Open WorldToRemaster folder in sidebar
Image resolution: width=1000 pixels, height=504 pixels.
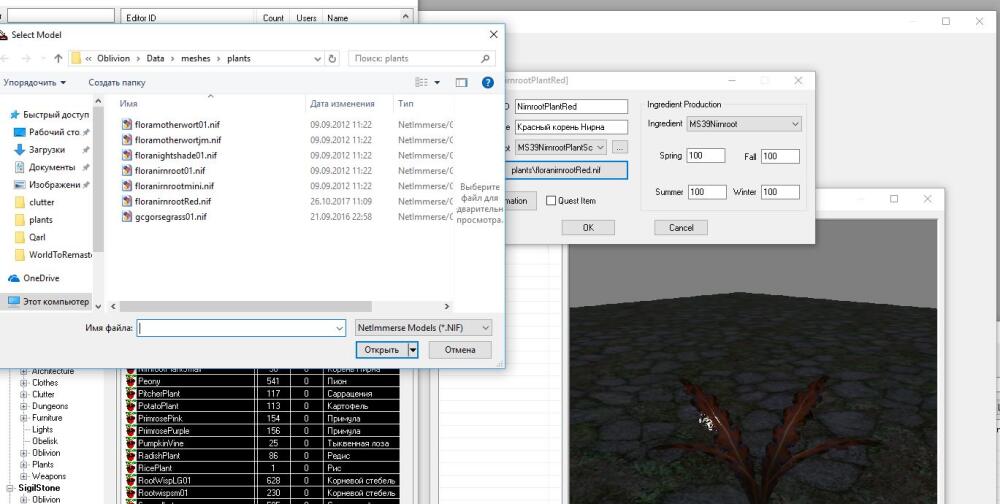52,255
